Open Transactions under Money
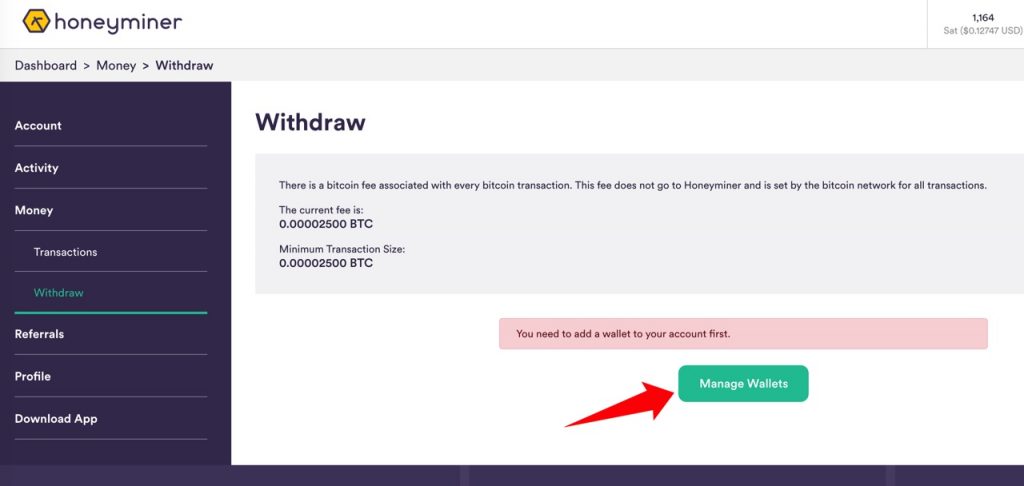1024x486 pixels. coord(65,252)
